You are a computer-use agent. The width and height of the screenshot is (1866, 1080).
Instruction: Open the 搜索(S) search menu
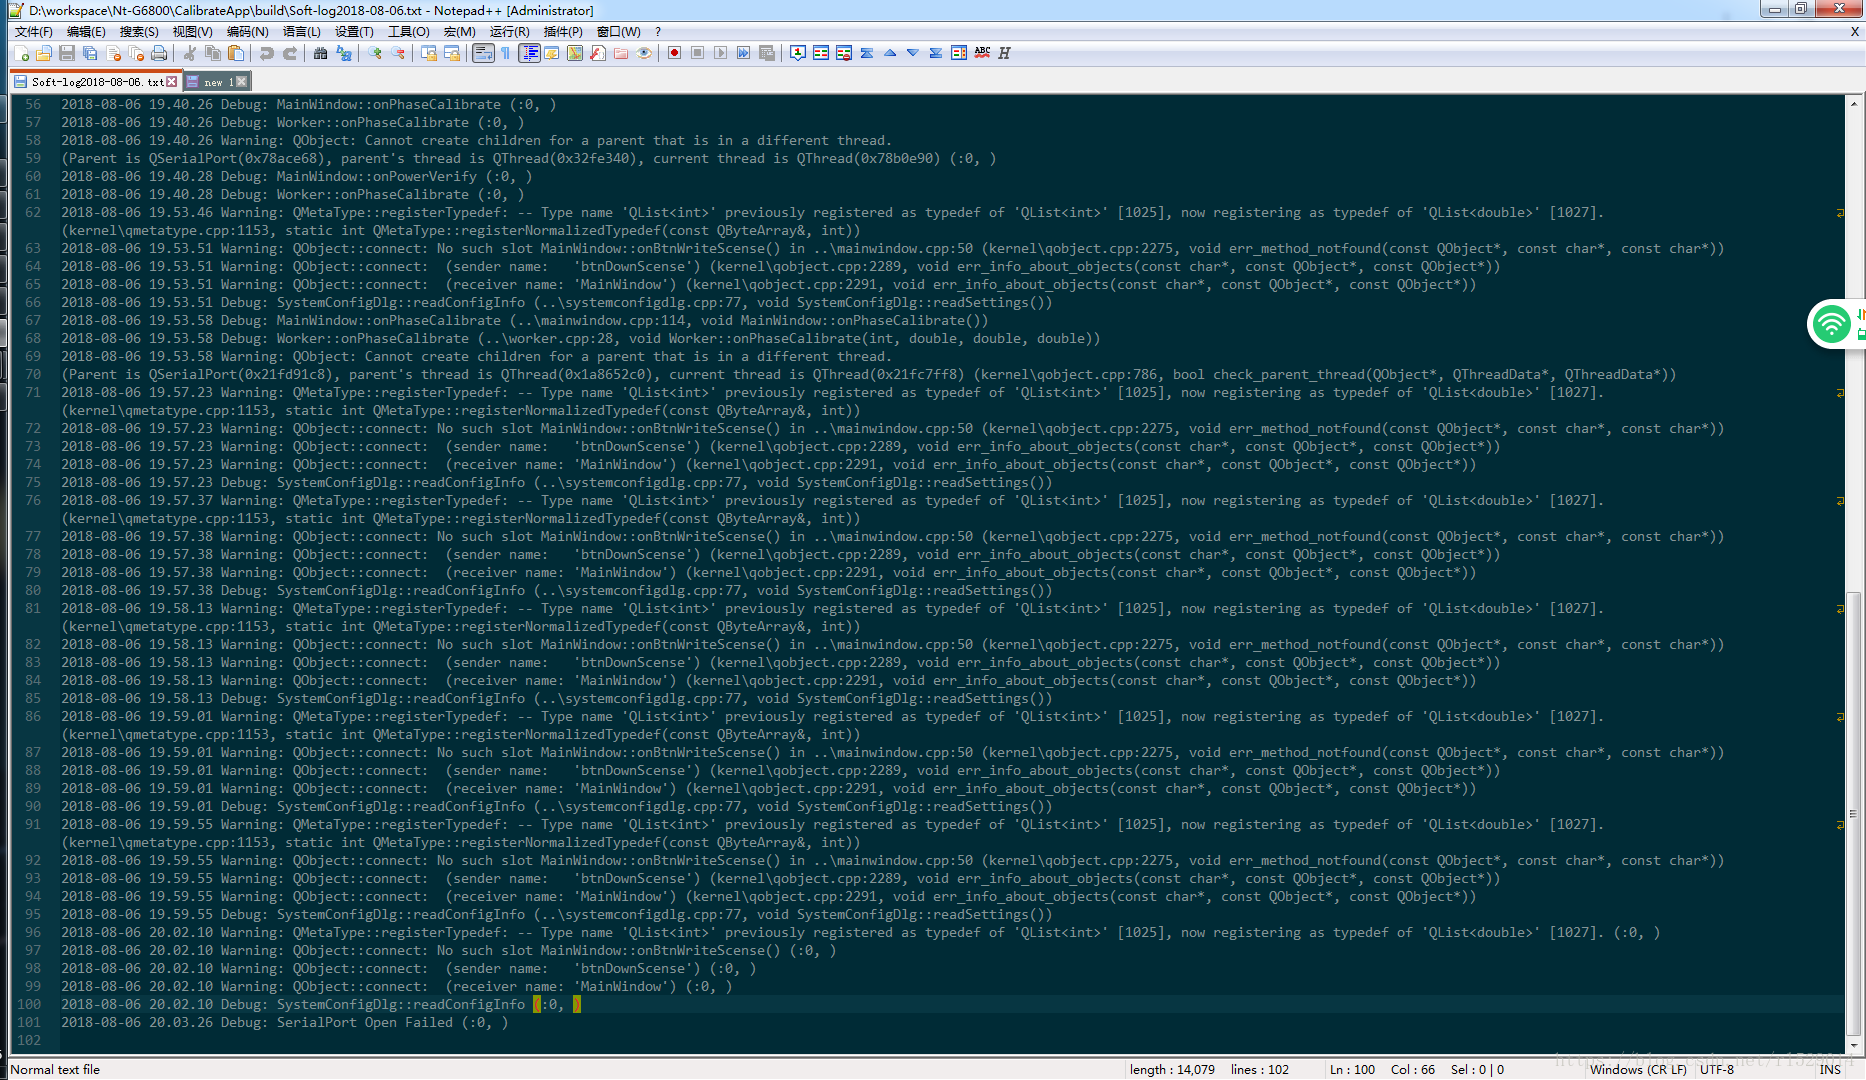tap(137, 31)
